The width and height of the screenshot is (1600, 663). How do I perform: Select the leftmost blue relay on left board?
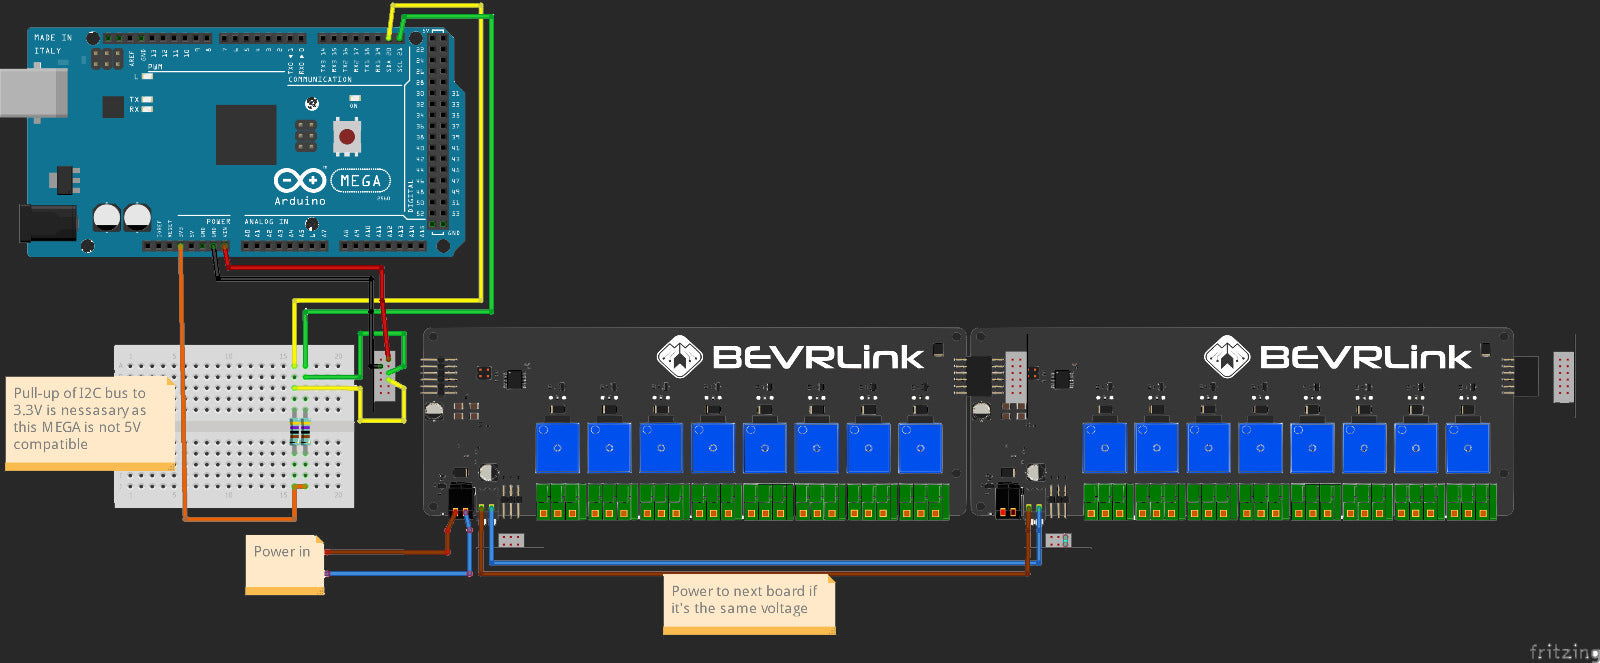(x=557, y=448)
